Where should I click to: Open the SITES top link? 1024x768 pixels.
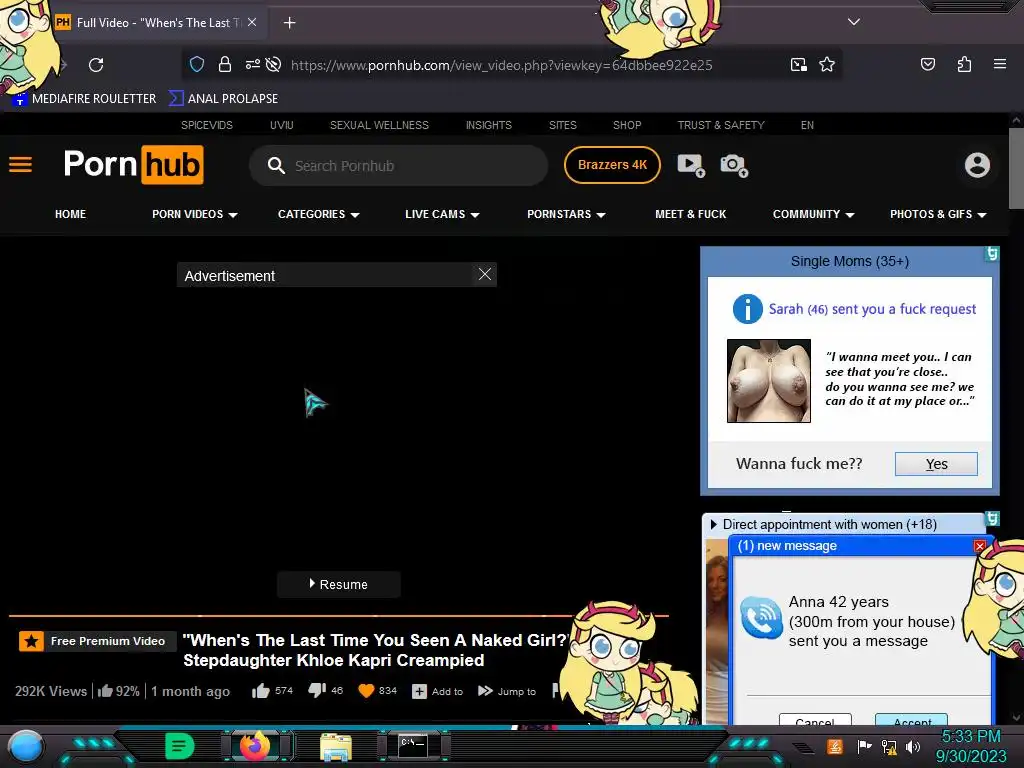coord(562,125)
